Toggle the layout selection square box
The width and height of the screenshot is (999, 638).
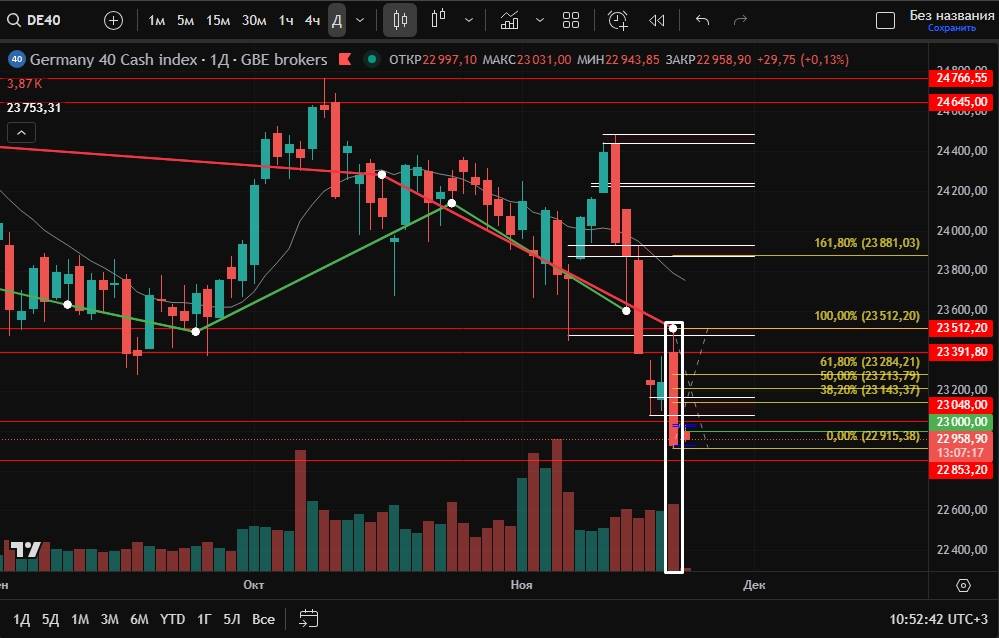(885, 20)
